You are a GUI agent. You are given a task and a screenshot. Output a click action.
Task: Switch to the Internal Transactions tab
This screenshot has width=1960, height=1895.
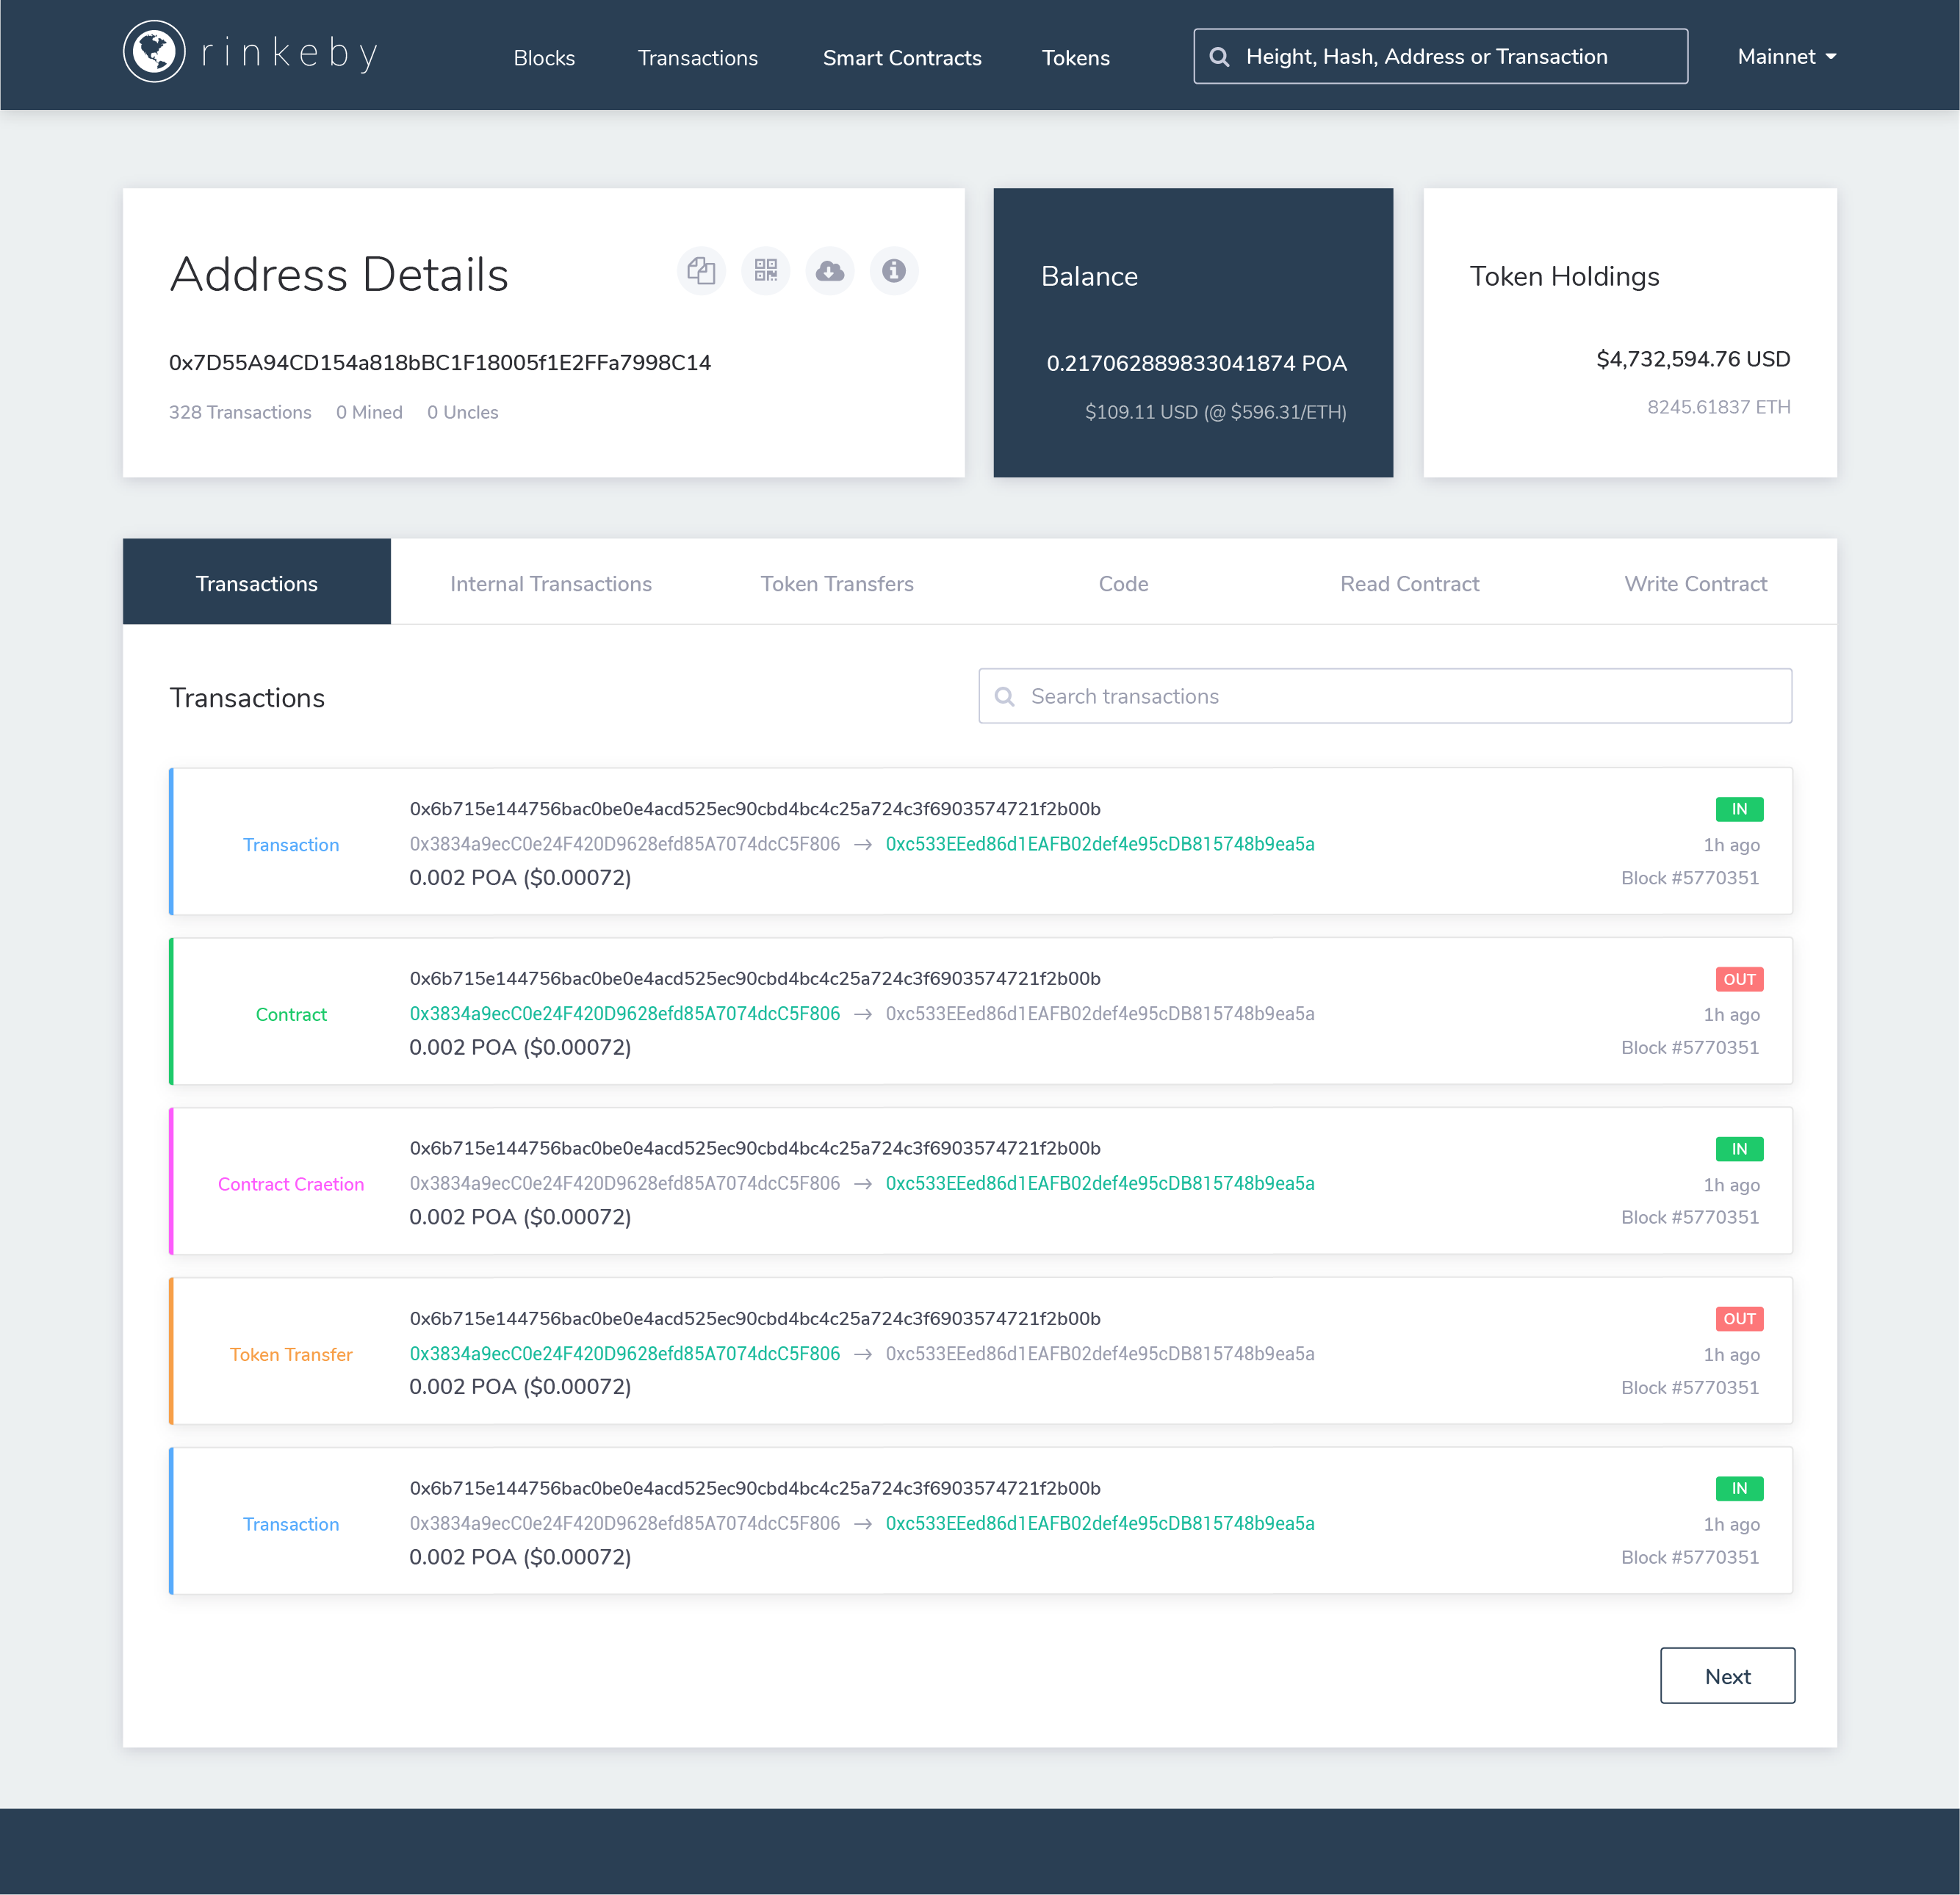[551, 583]
